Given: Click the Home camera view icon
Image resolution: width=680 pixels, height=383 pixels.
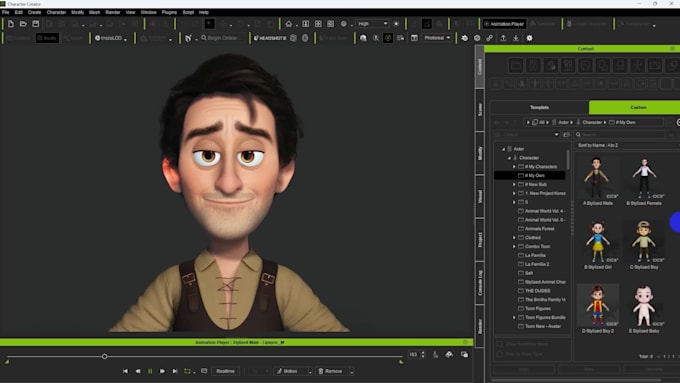Looking at the screenshot, I should tap(288, 24).
